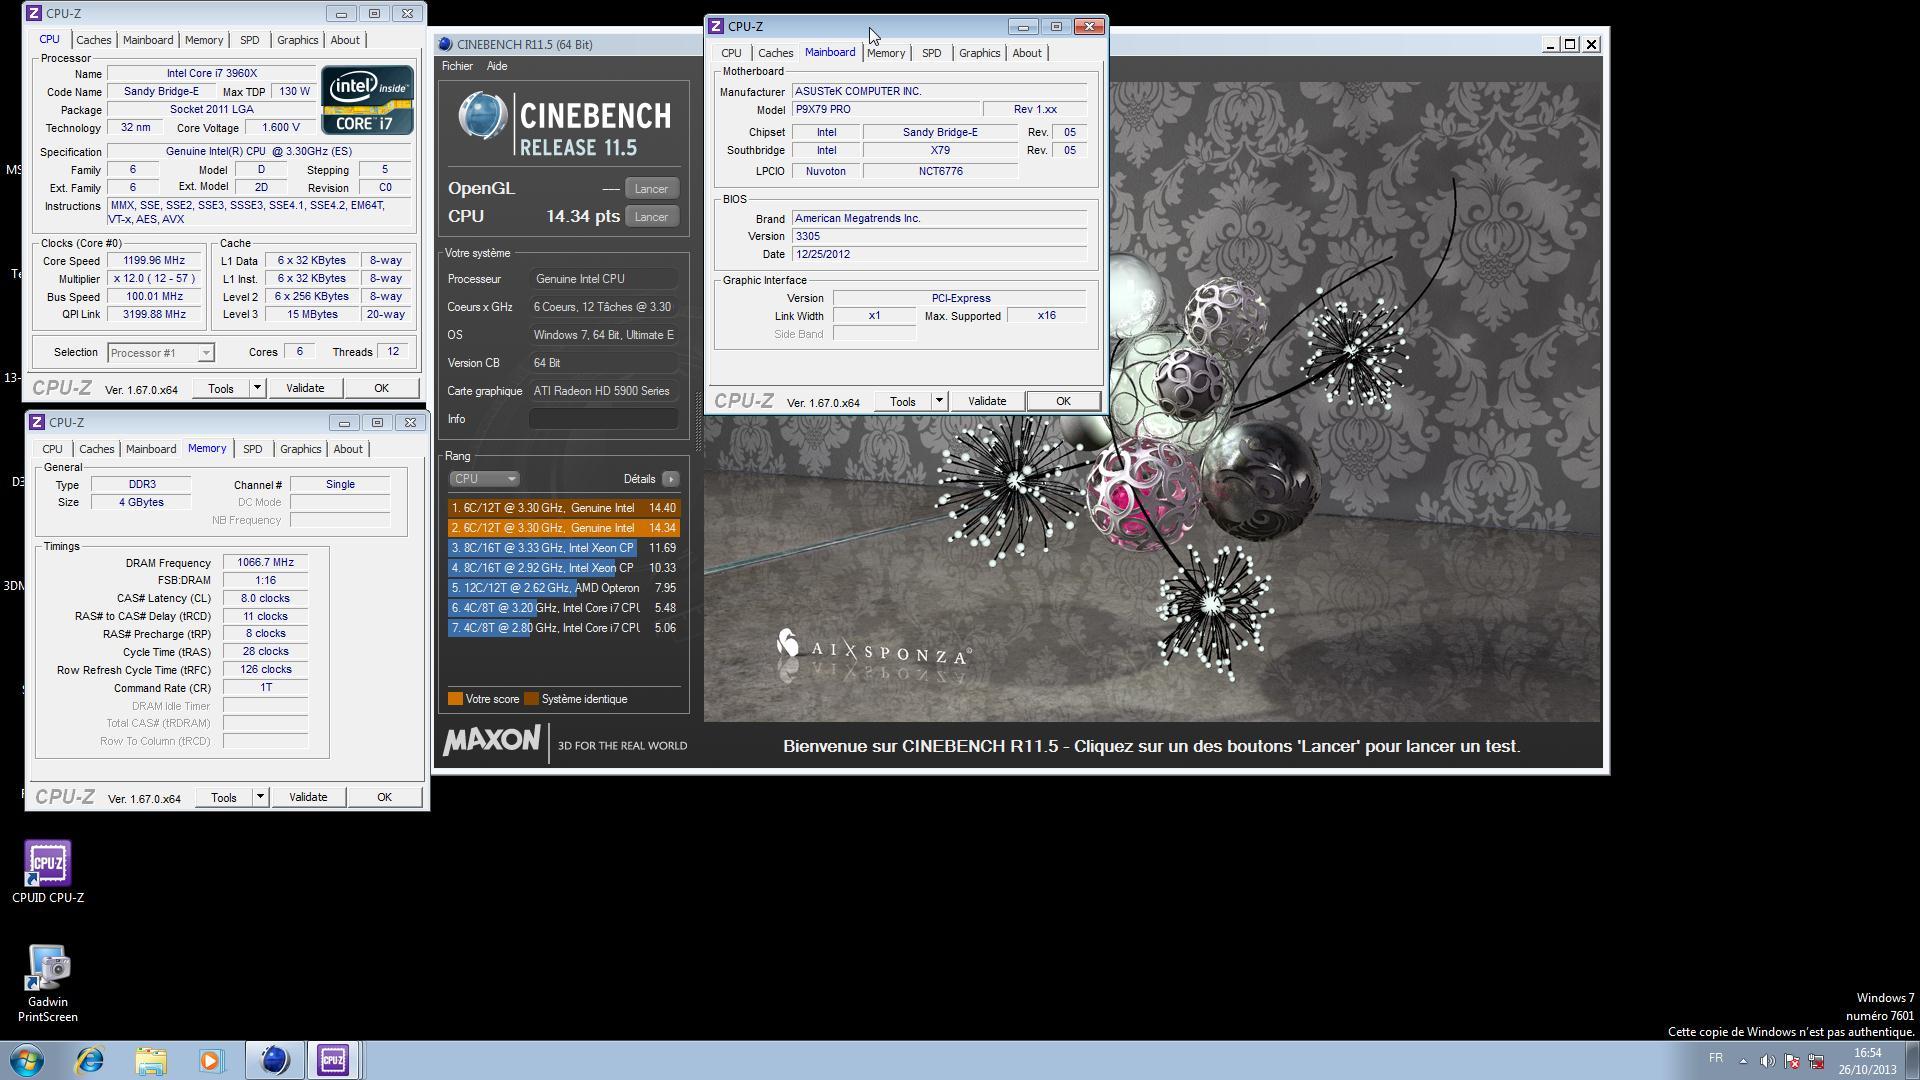This screenshot has width=1920, height=1080.
Task: Click Validate in the Mainboard CPU-Z window
Action: point(987,401)
